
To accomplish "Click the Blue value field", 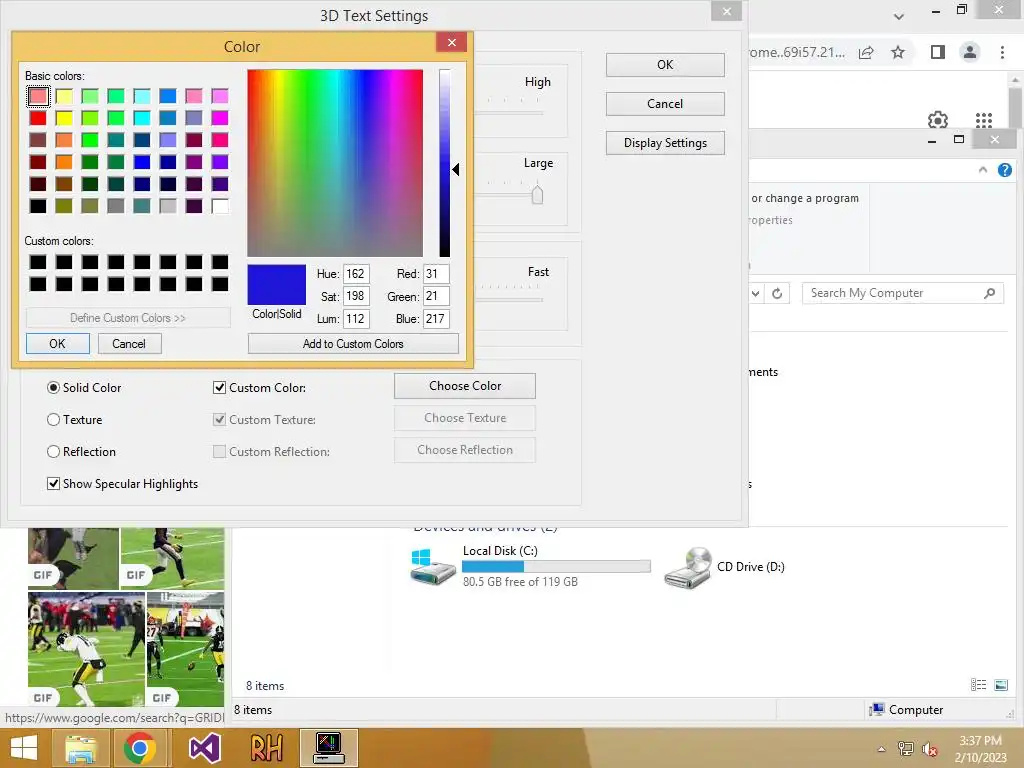I will 436,319.
